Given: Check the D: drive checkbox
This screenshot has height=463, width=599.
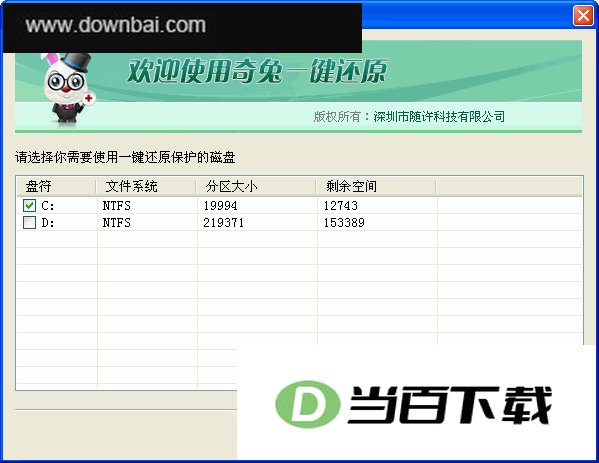Looking at the screenshot, I should coord(29,222).
